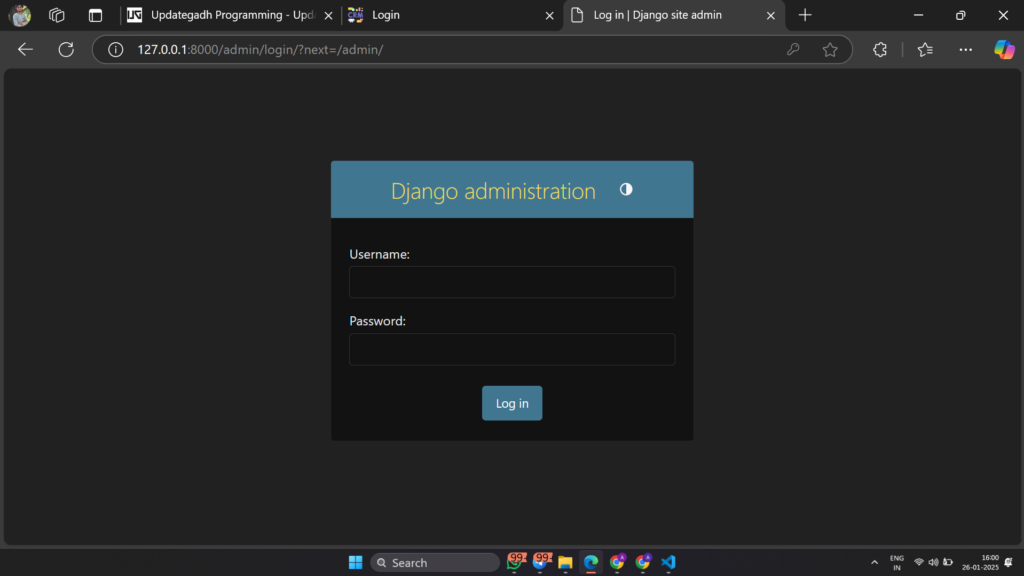
Task: Submit the form with the Log in button
Action: [512, 403]
